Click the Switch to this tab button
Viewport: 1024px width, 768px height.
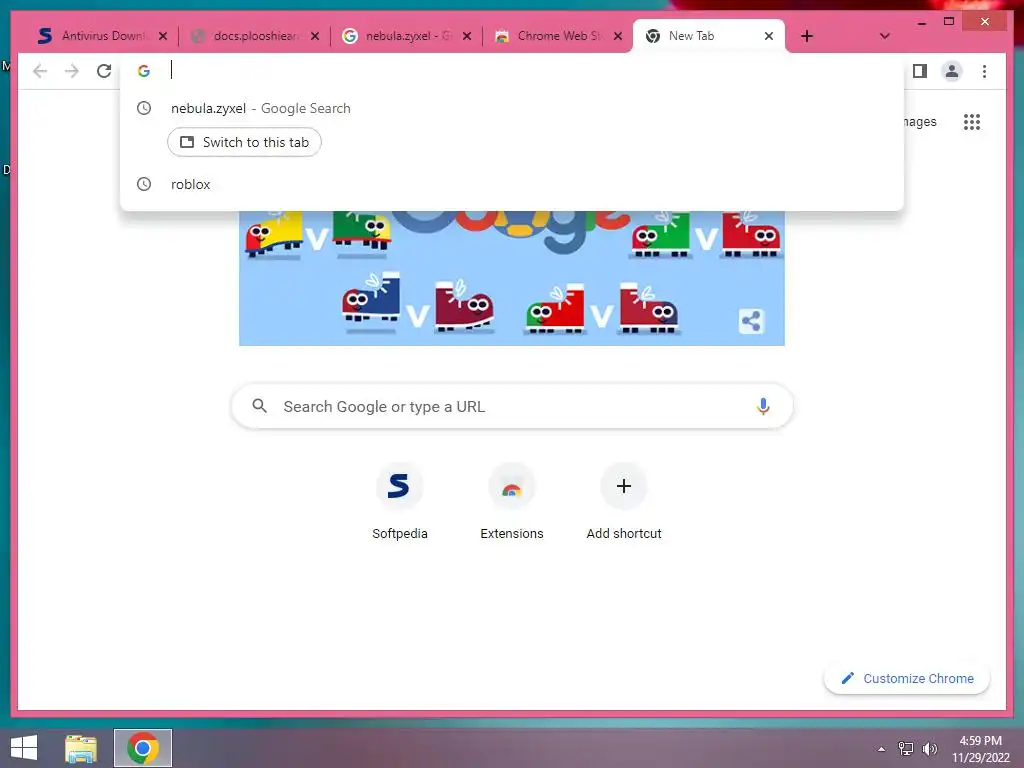[244, 142]
